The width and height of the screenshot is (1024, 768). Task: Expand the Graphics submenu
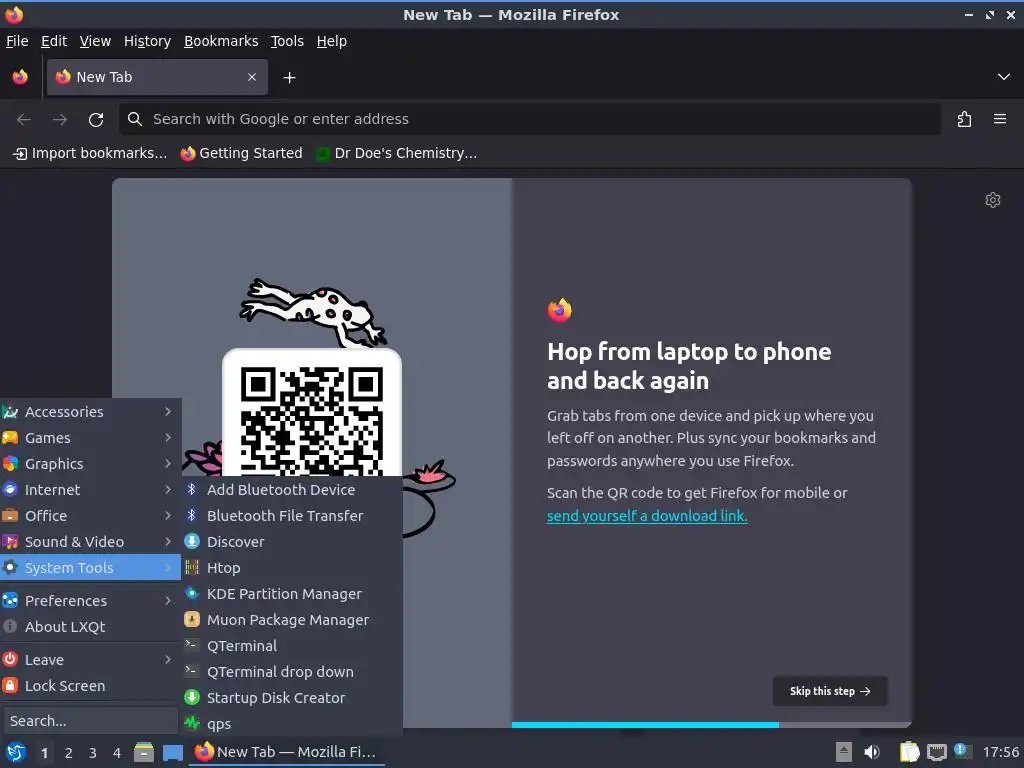click(x=90, y=464)
